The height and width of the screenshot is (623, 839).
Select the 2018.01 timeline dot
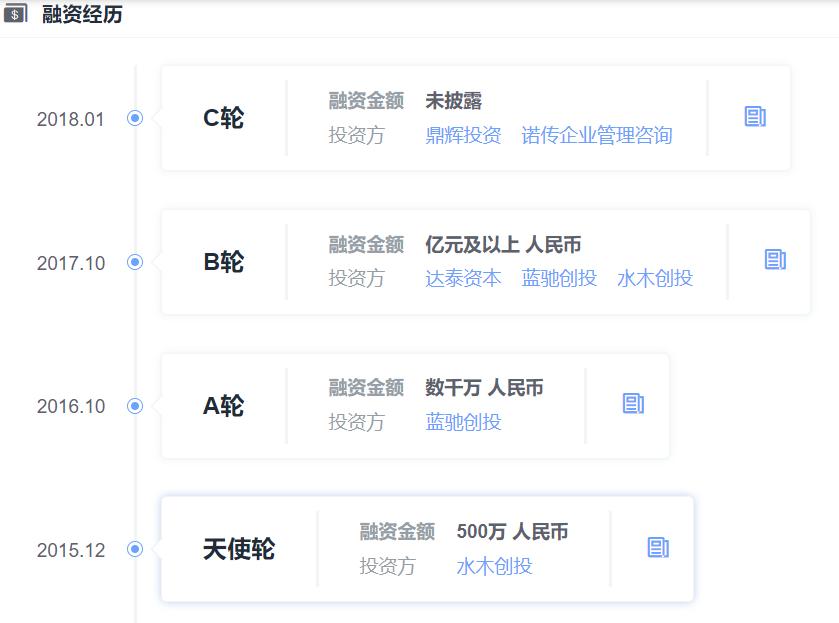point(135,118)
